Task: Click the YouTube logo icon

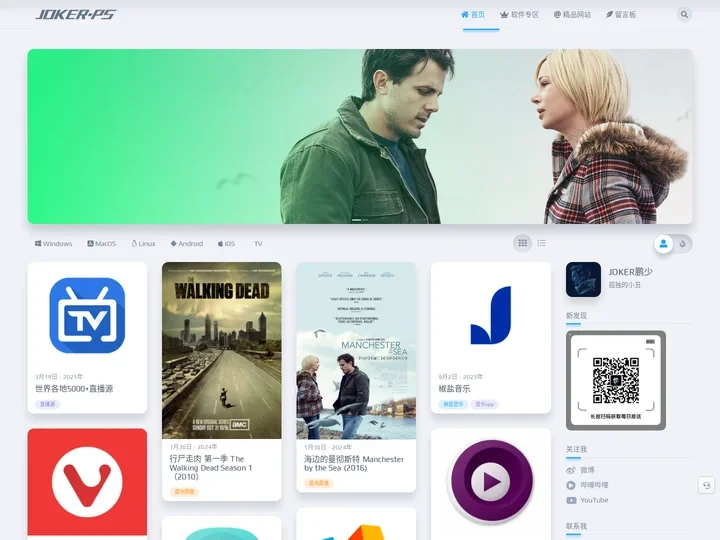Action: 571,500
